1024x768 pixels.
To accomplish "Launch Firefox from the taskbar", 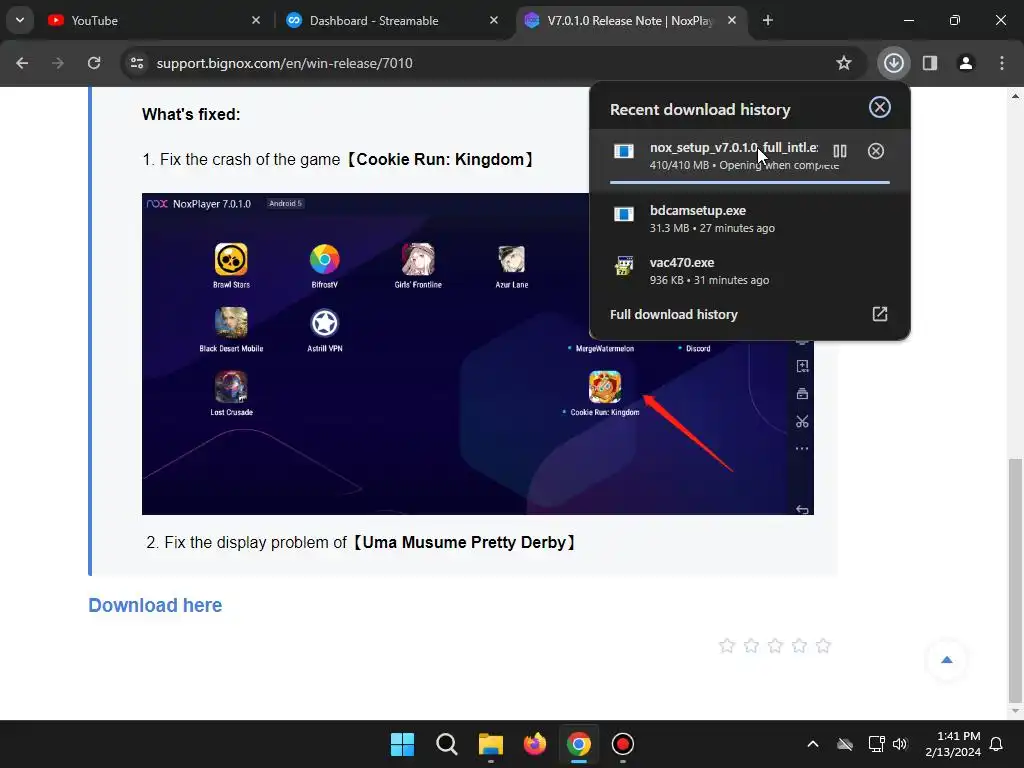I will pos(535,744).
